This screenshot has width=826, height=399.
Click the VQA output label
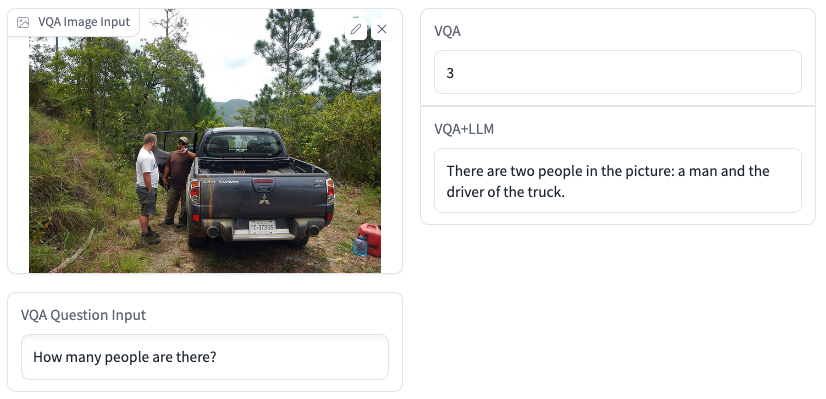click(447, 31)
